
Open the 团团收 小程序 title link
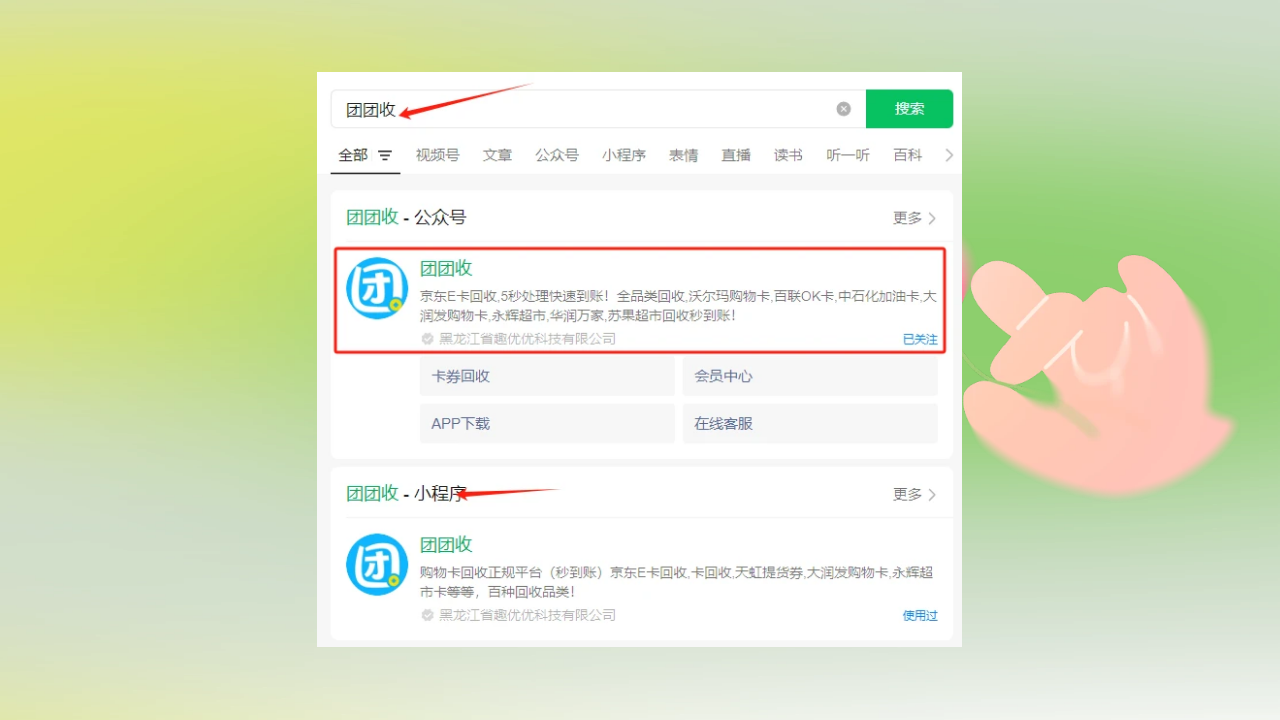(446, 544)
